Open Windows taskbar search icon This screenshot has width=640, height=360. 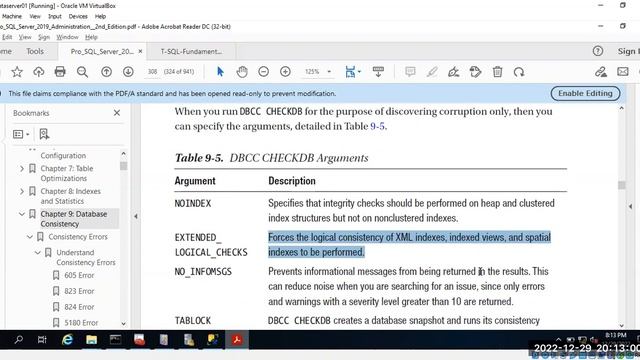pos(18,340)
